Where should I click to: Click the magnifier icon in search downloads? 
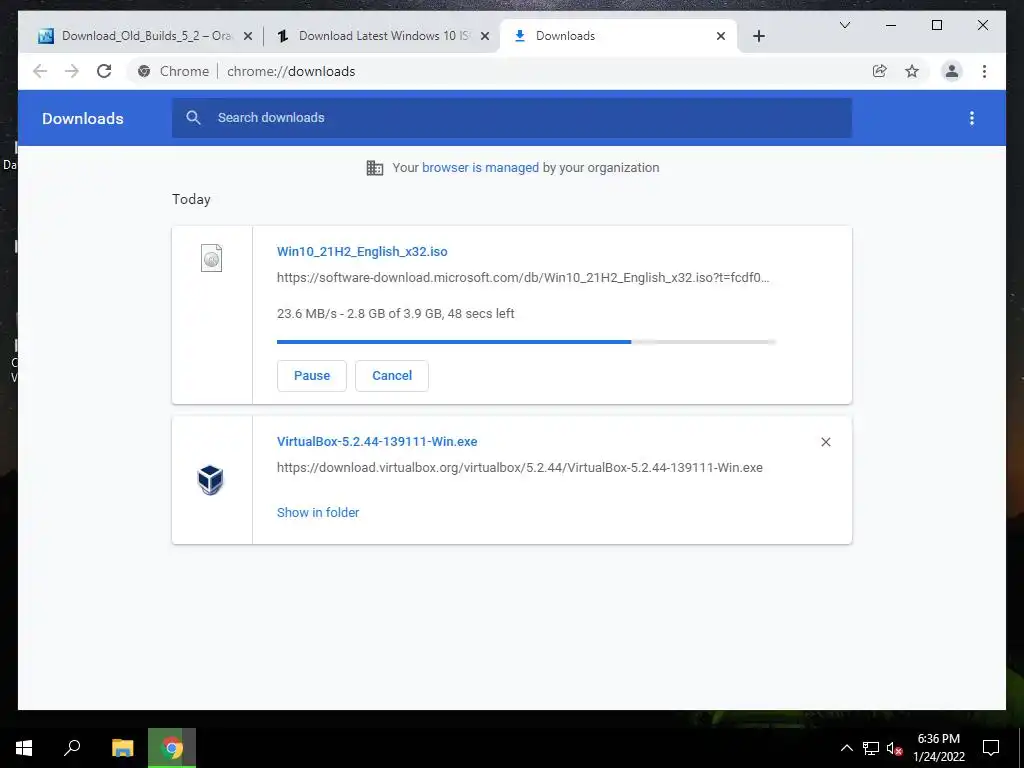point(193,118)
